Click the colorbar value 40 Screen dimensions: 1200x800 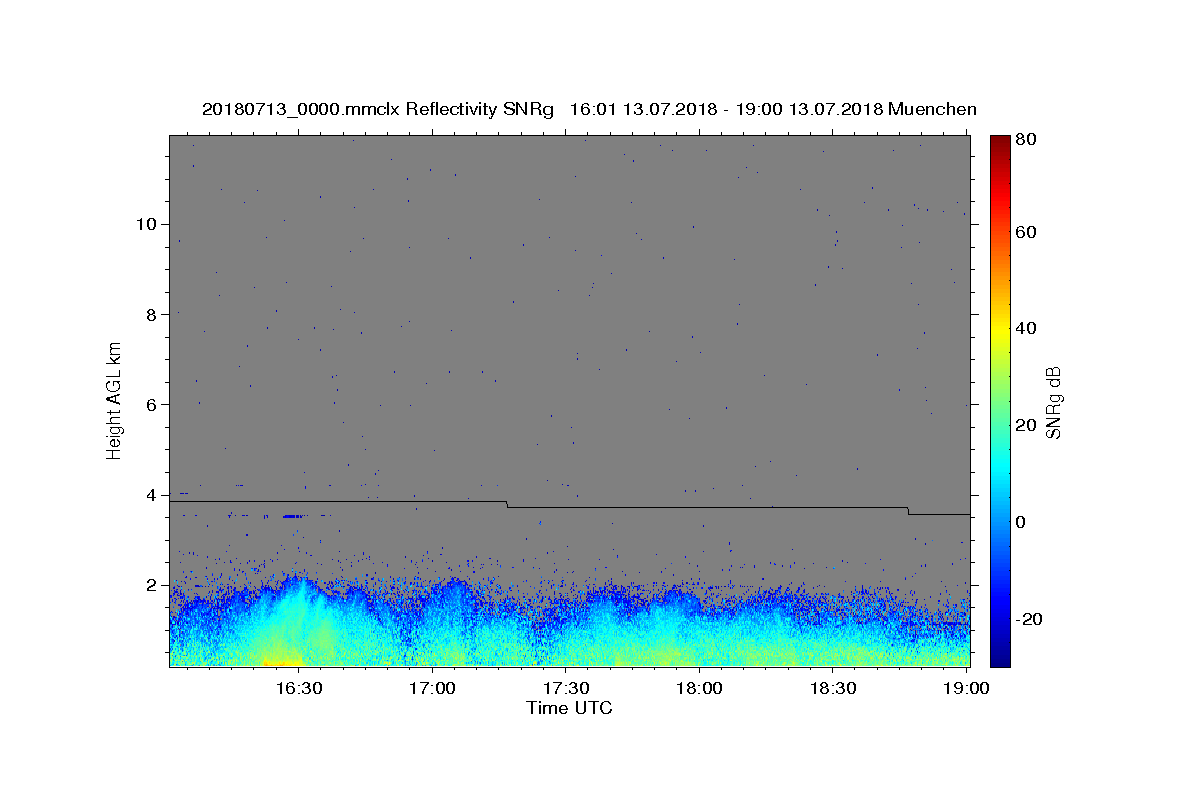[x=1026, y=328]
